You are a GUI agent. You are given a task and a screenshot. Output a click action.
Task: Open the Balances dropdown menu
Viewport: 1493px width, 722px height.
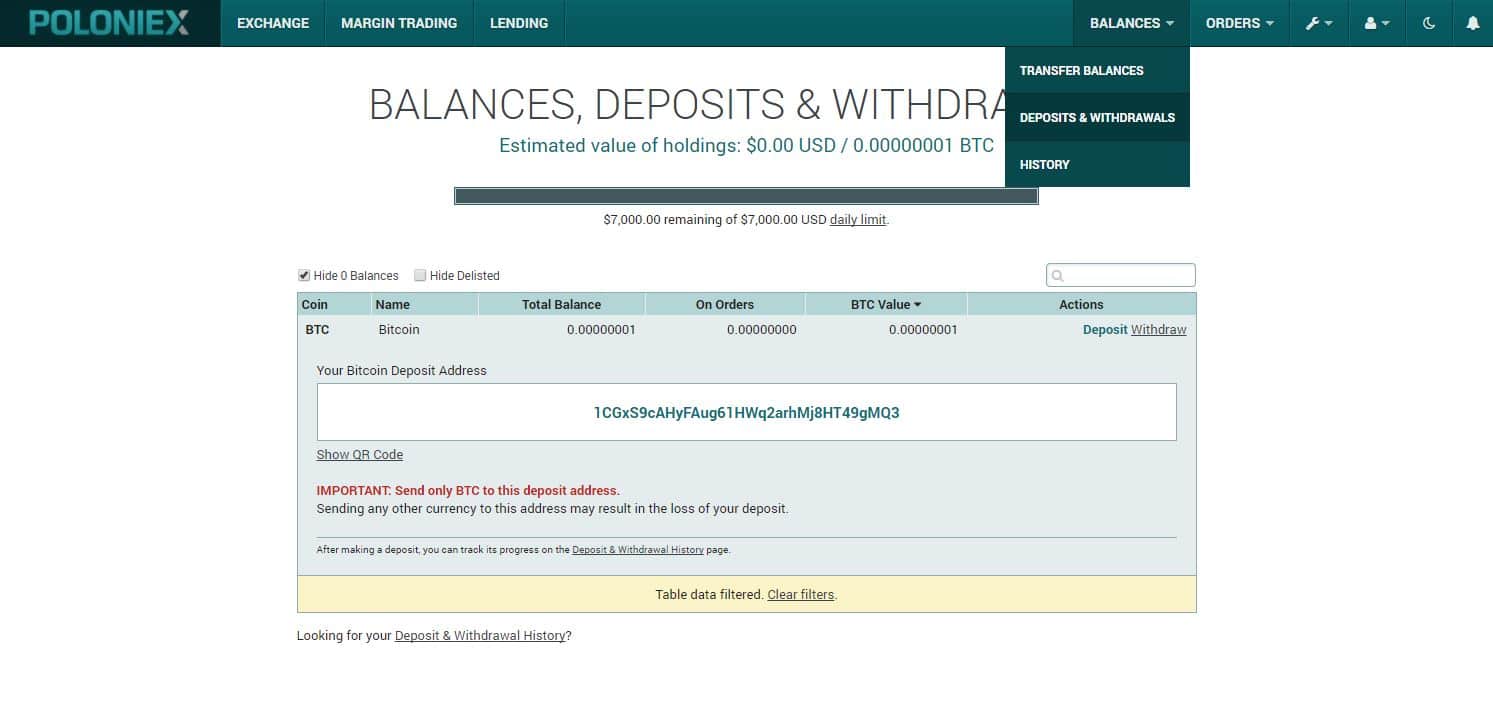(1131, 22)
